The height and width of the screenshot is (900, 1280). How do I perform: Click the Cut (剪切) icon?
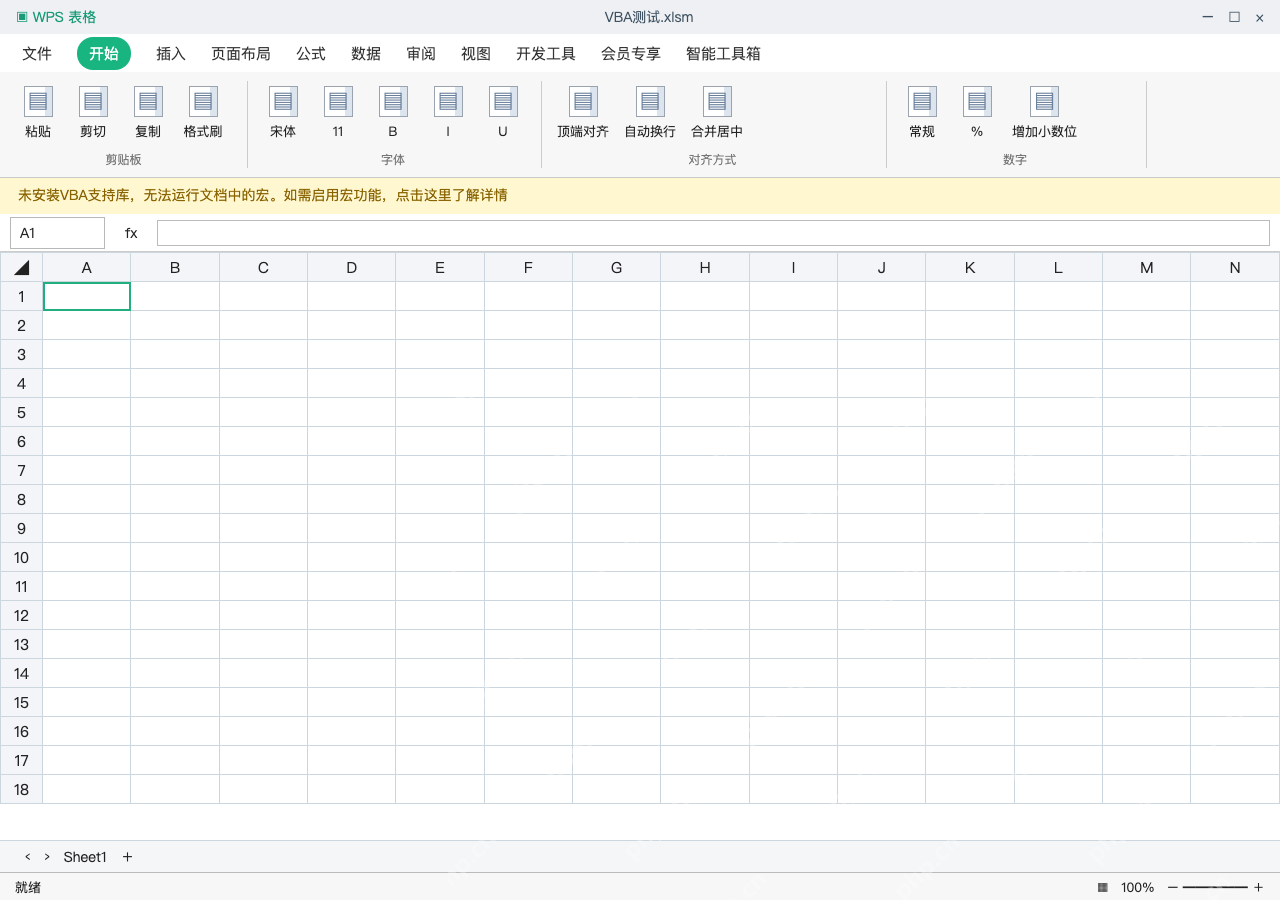[x=93, y=101]
